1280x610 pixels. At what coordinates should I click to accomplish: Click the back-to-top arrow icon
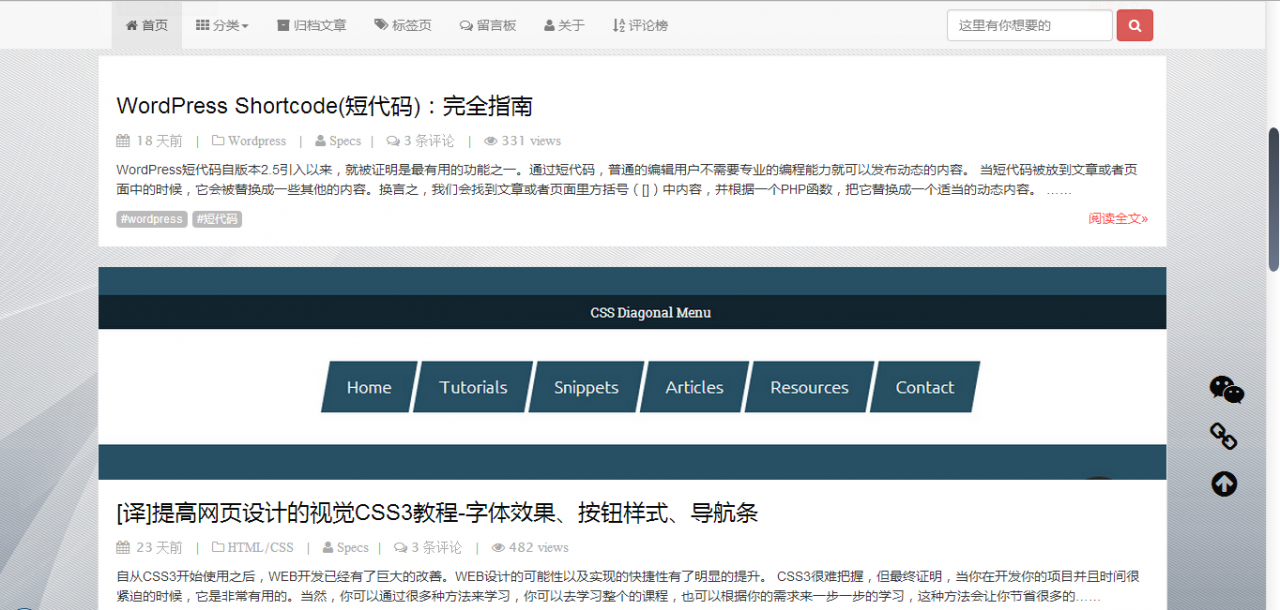[x=1224, y=484]
